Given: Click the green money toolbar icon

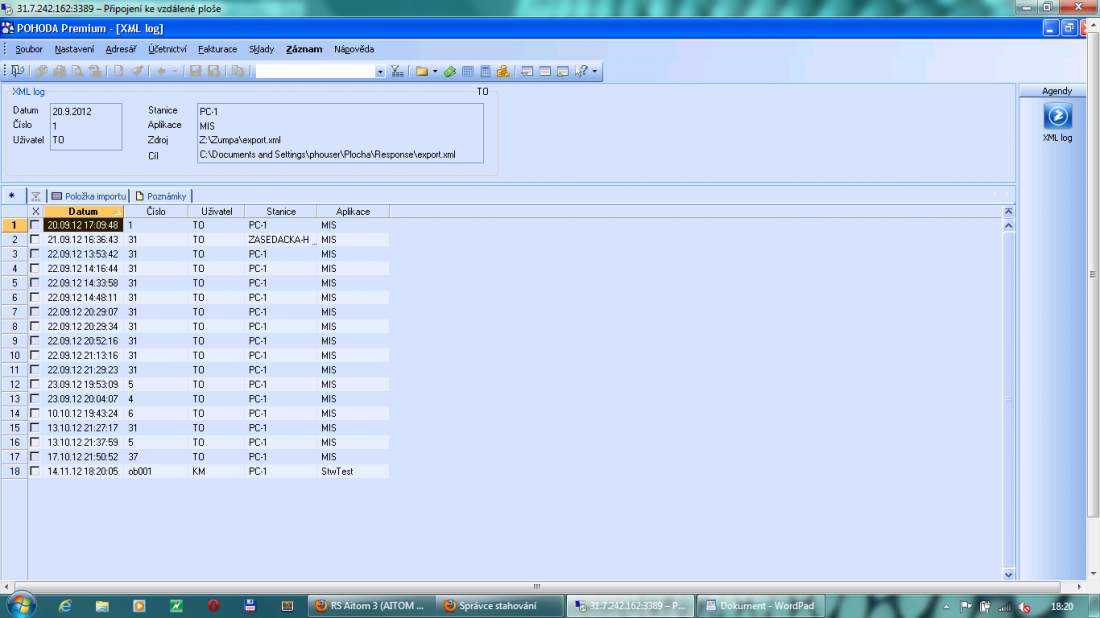Looking at the screenshot, I should click(450, 71).
